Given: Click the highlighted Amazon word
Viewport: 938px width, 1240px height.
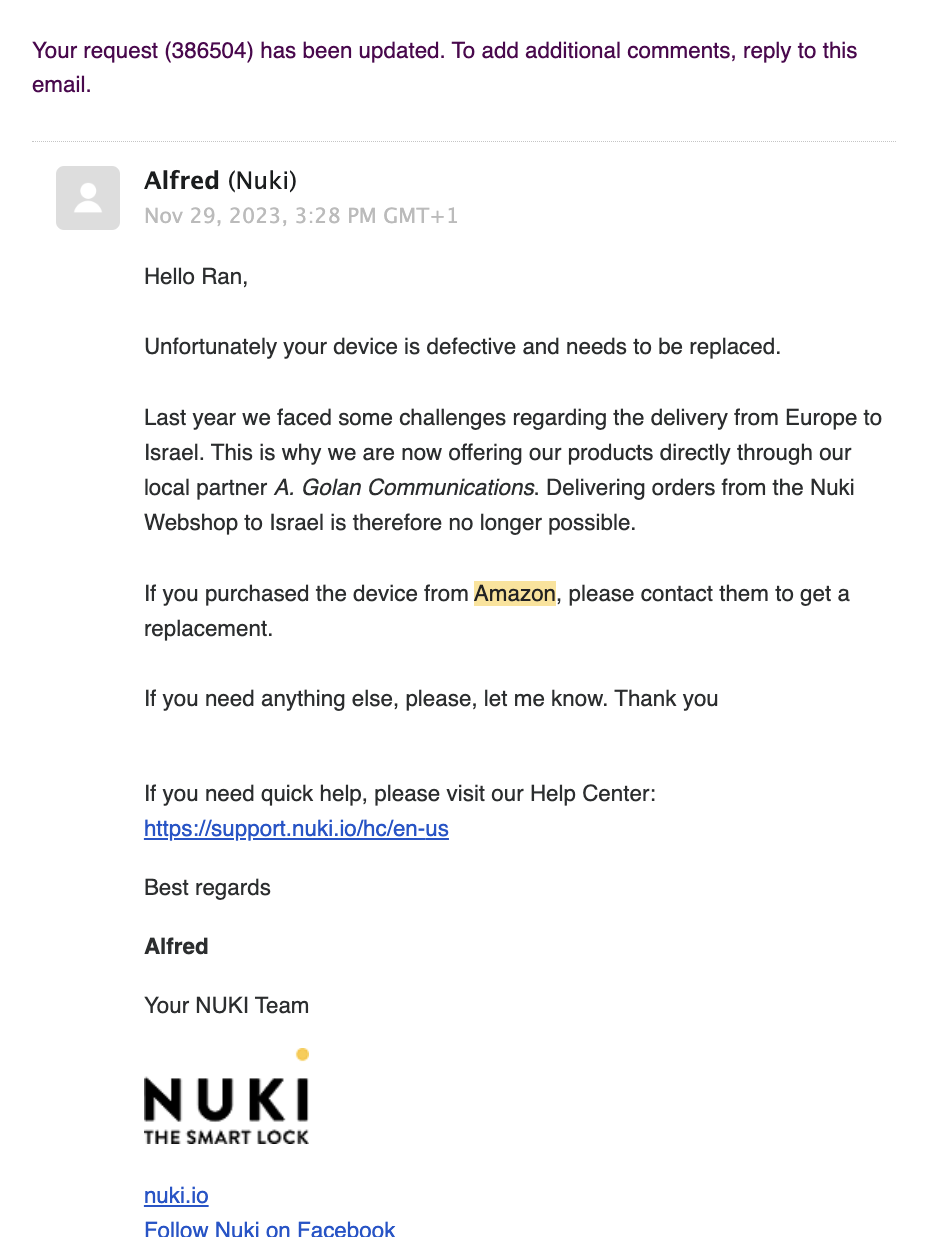Looking at the screenshot, I should pos(515,594).
